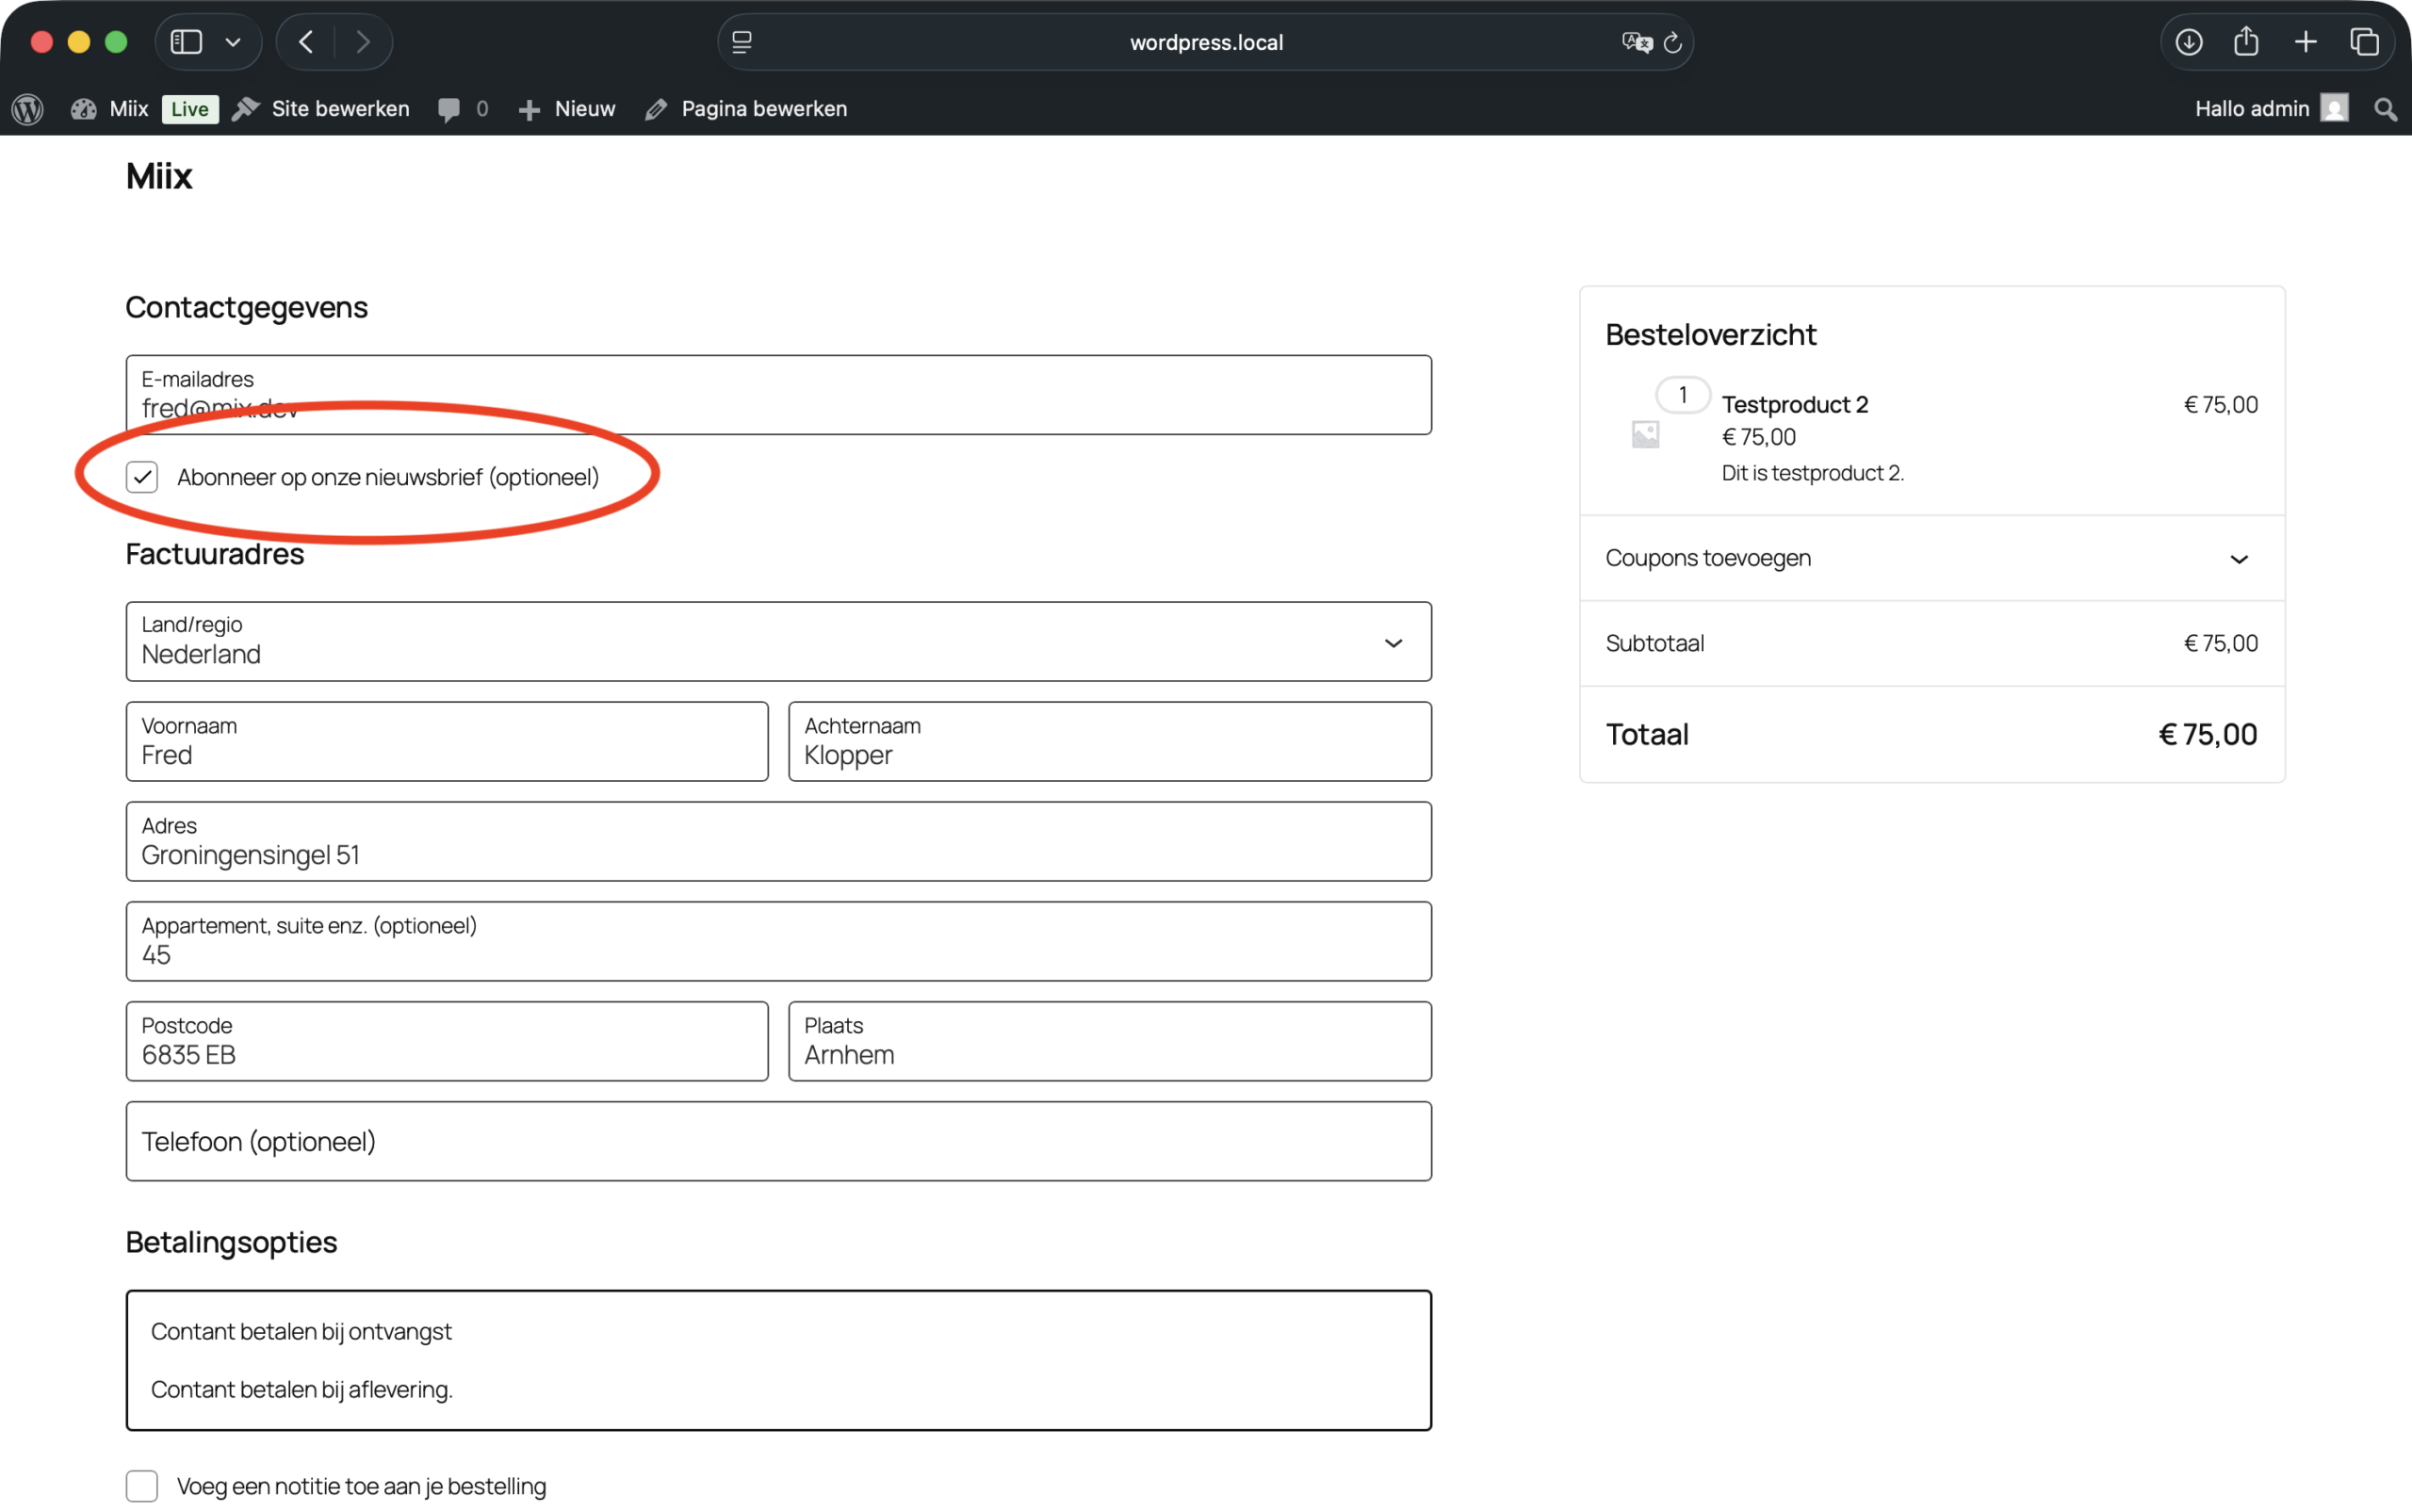Uncheck the nieuwsbrief subscription checkbox
The width and height of the screenshot is (2412, 1512).
[x=143, y=477]
